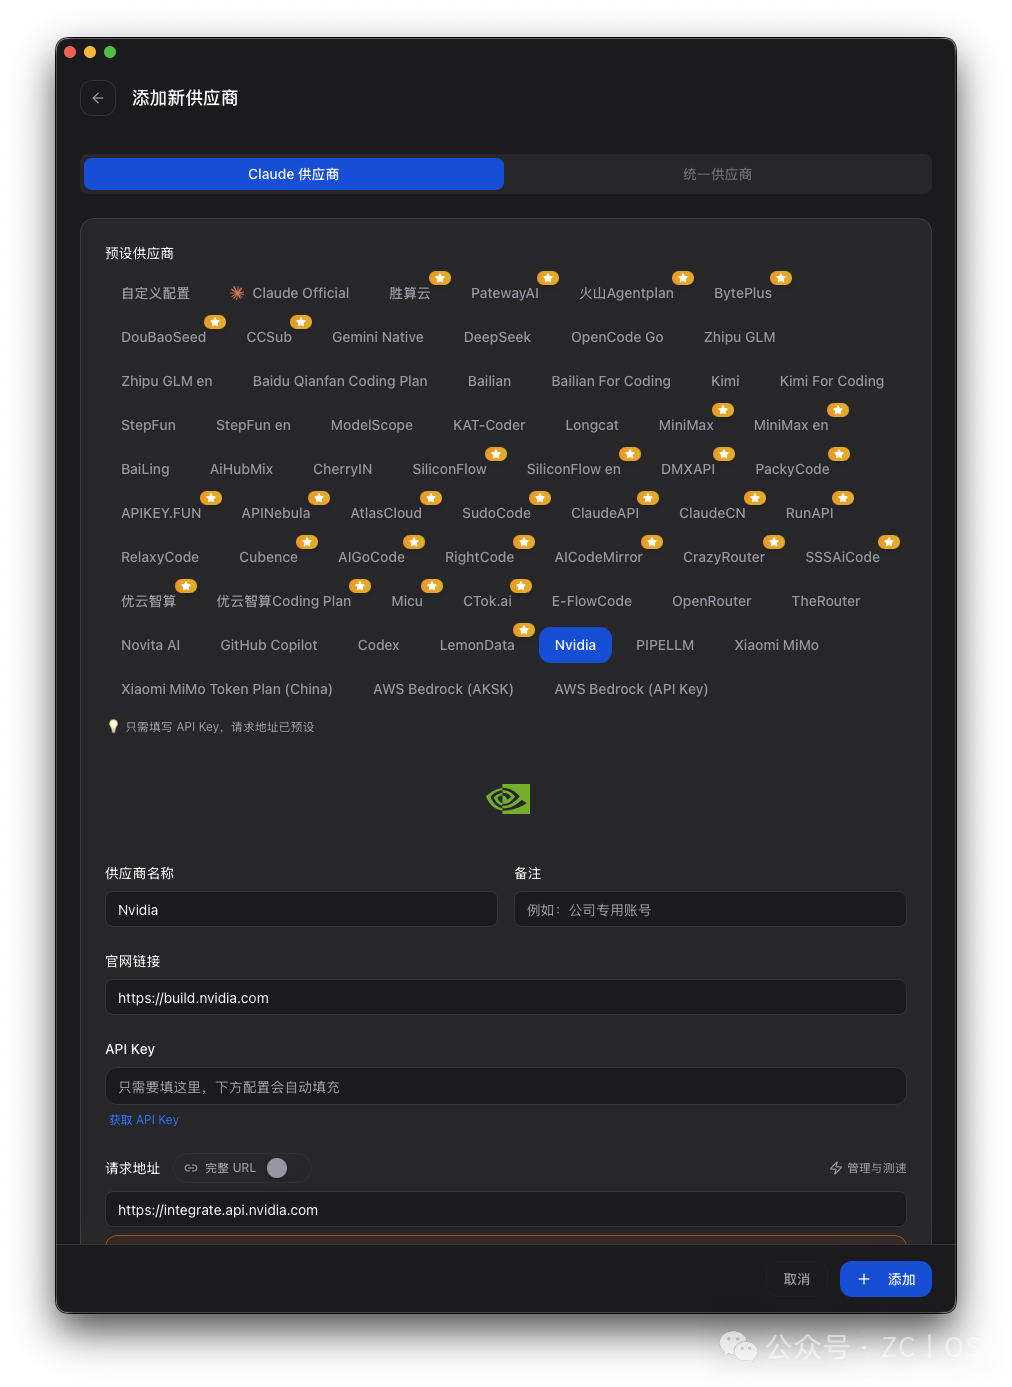Choose the Zhipu GLM en preset
This screenshot has height=1387, width=1012.
pyautogui.click(x=167, y=381)
